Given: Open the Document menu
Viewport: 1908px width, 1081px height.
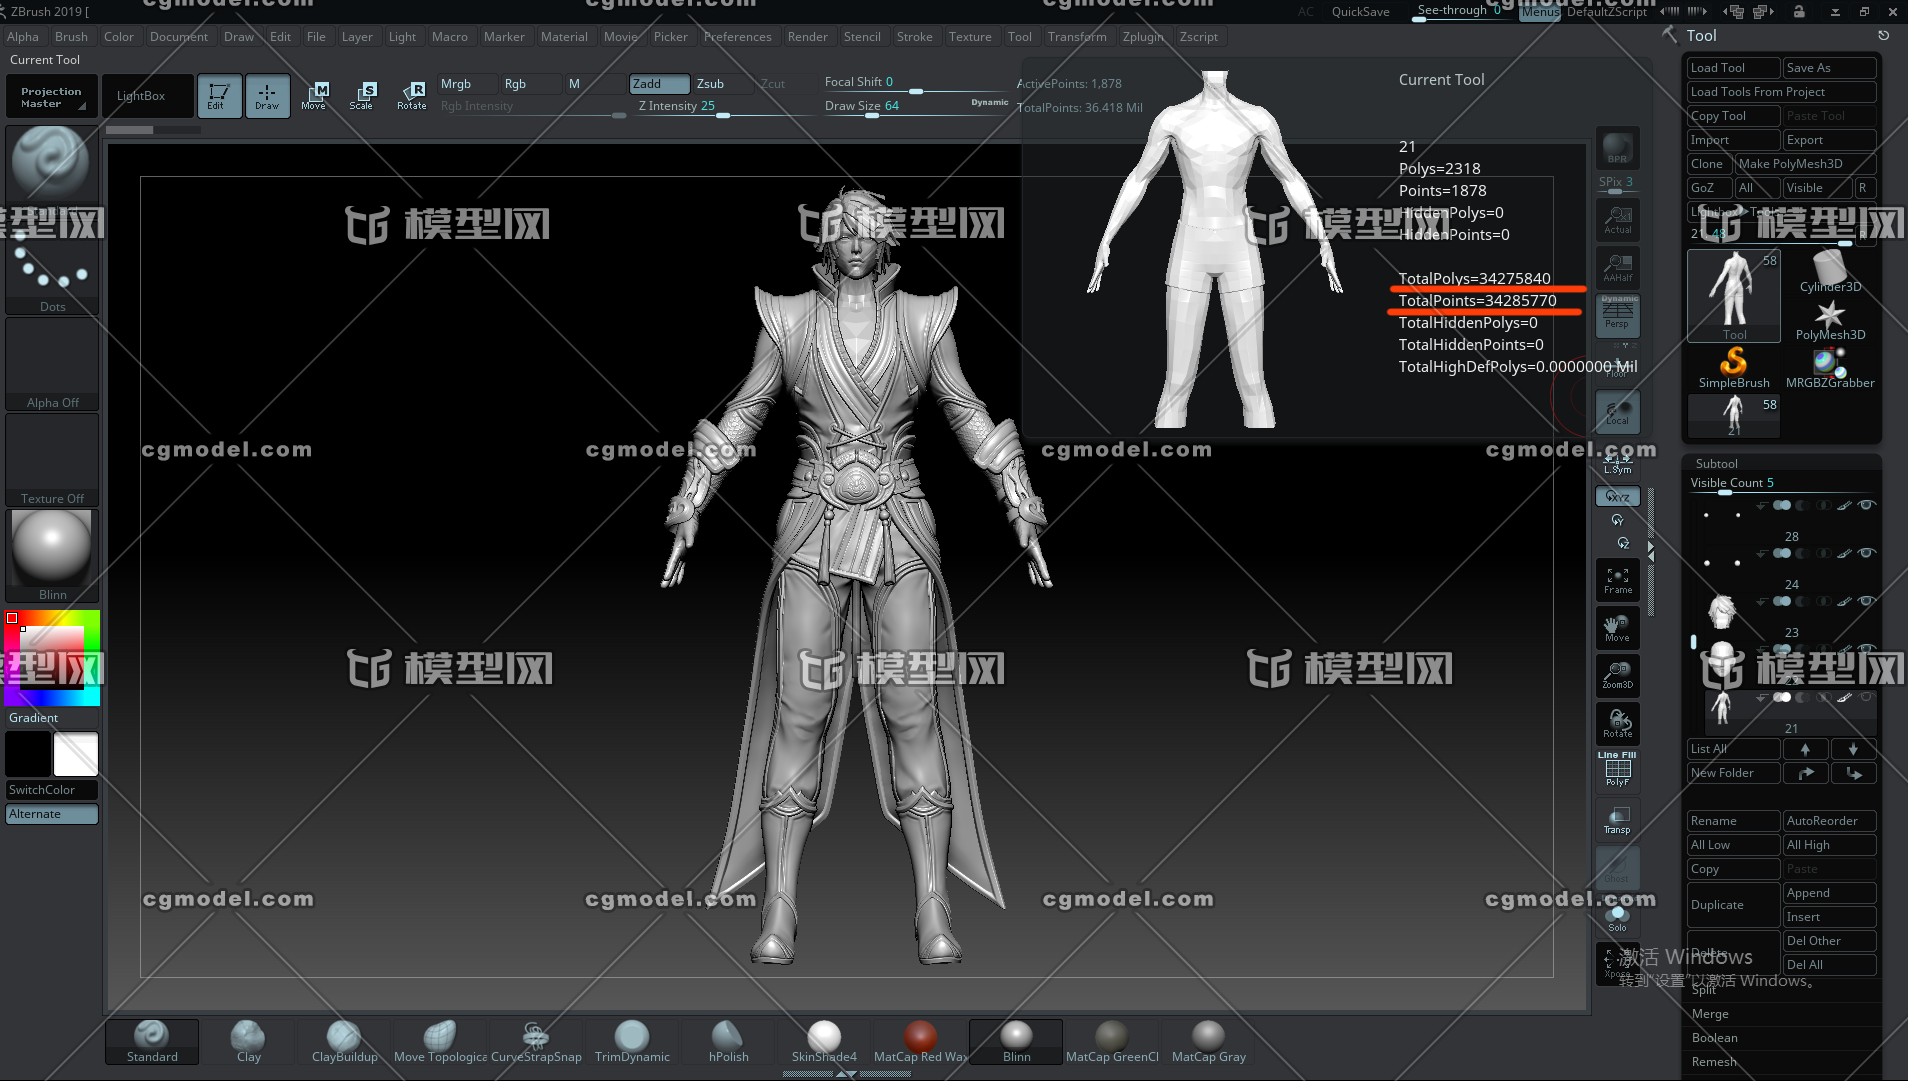Looking at the screenshot, I should (179, 37).
